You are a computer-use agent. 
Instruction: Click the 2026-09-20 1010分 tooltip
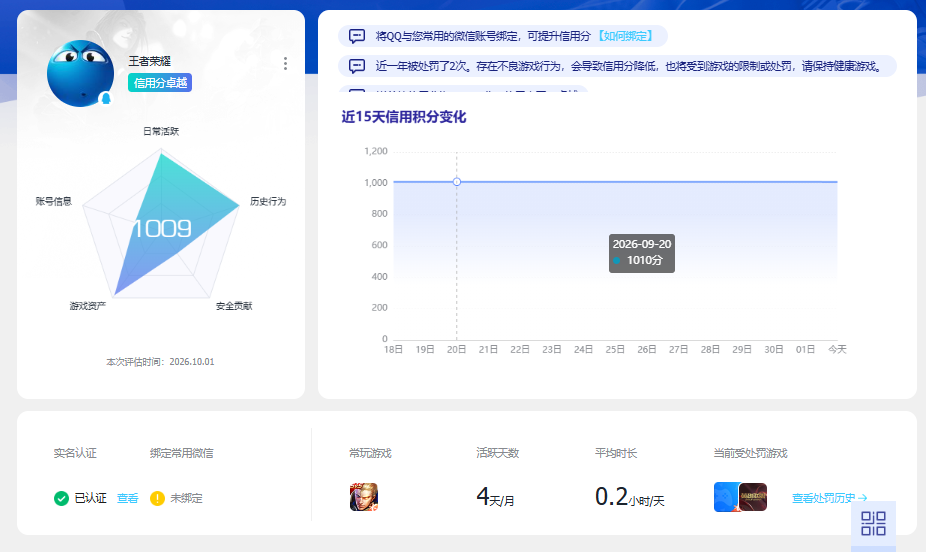tap(642, 253)
